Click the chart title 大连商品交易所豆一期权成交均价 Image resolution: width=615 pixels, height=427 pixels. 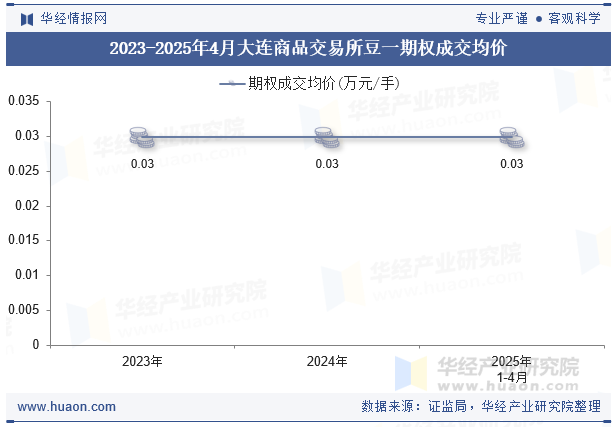point(308,49)
